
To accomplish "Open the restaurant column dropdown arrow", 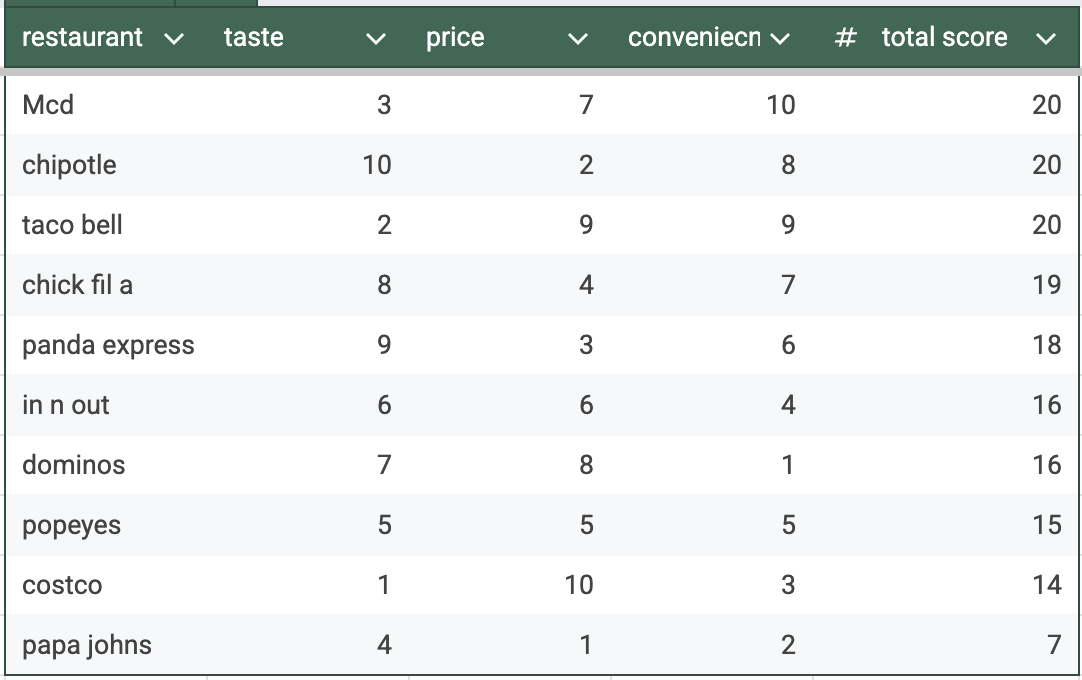I will (174, 39).
